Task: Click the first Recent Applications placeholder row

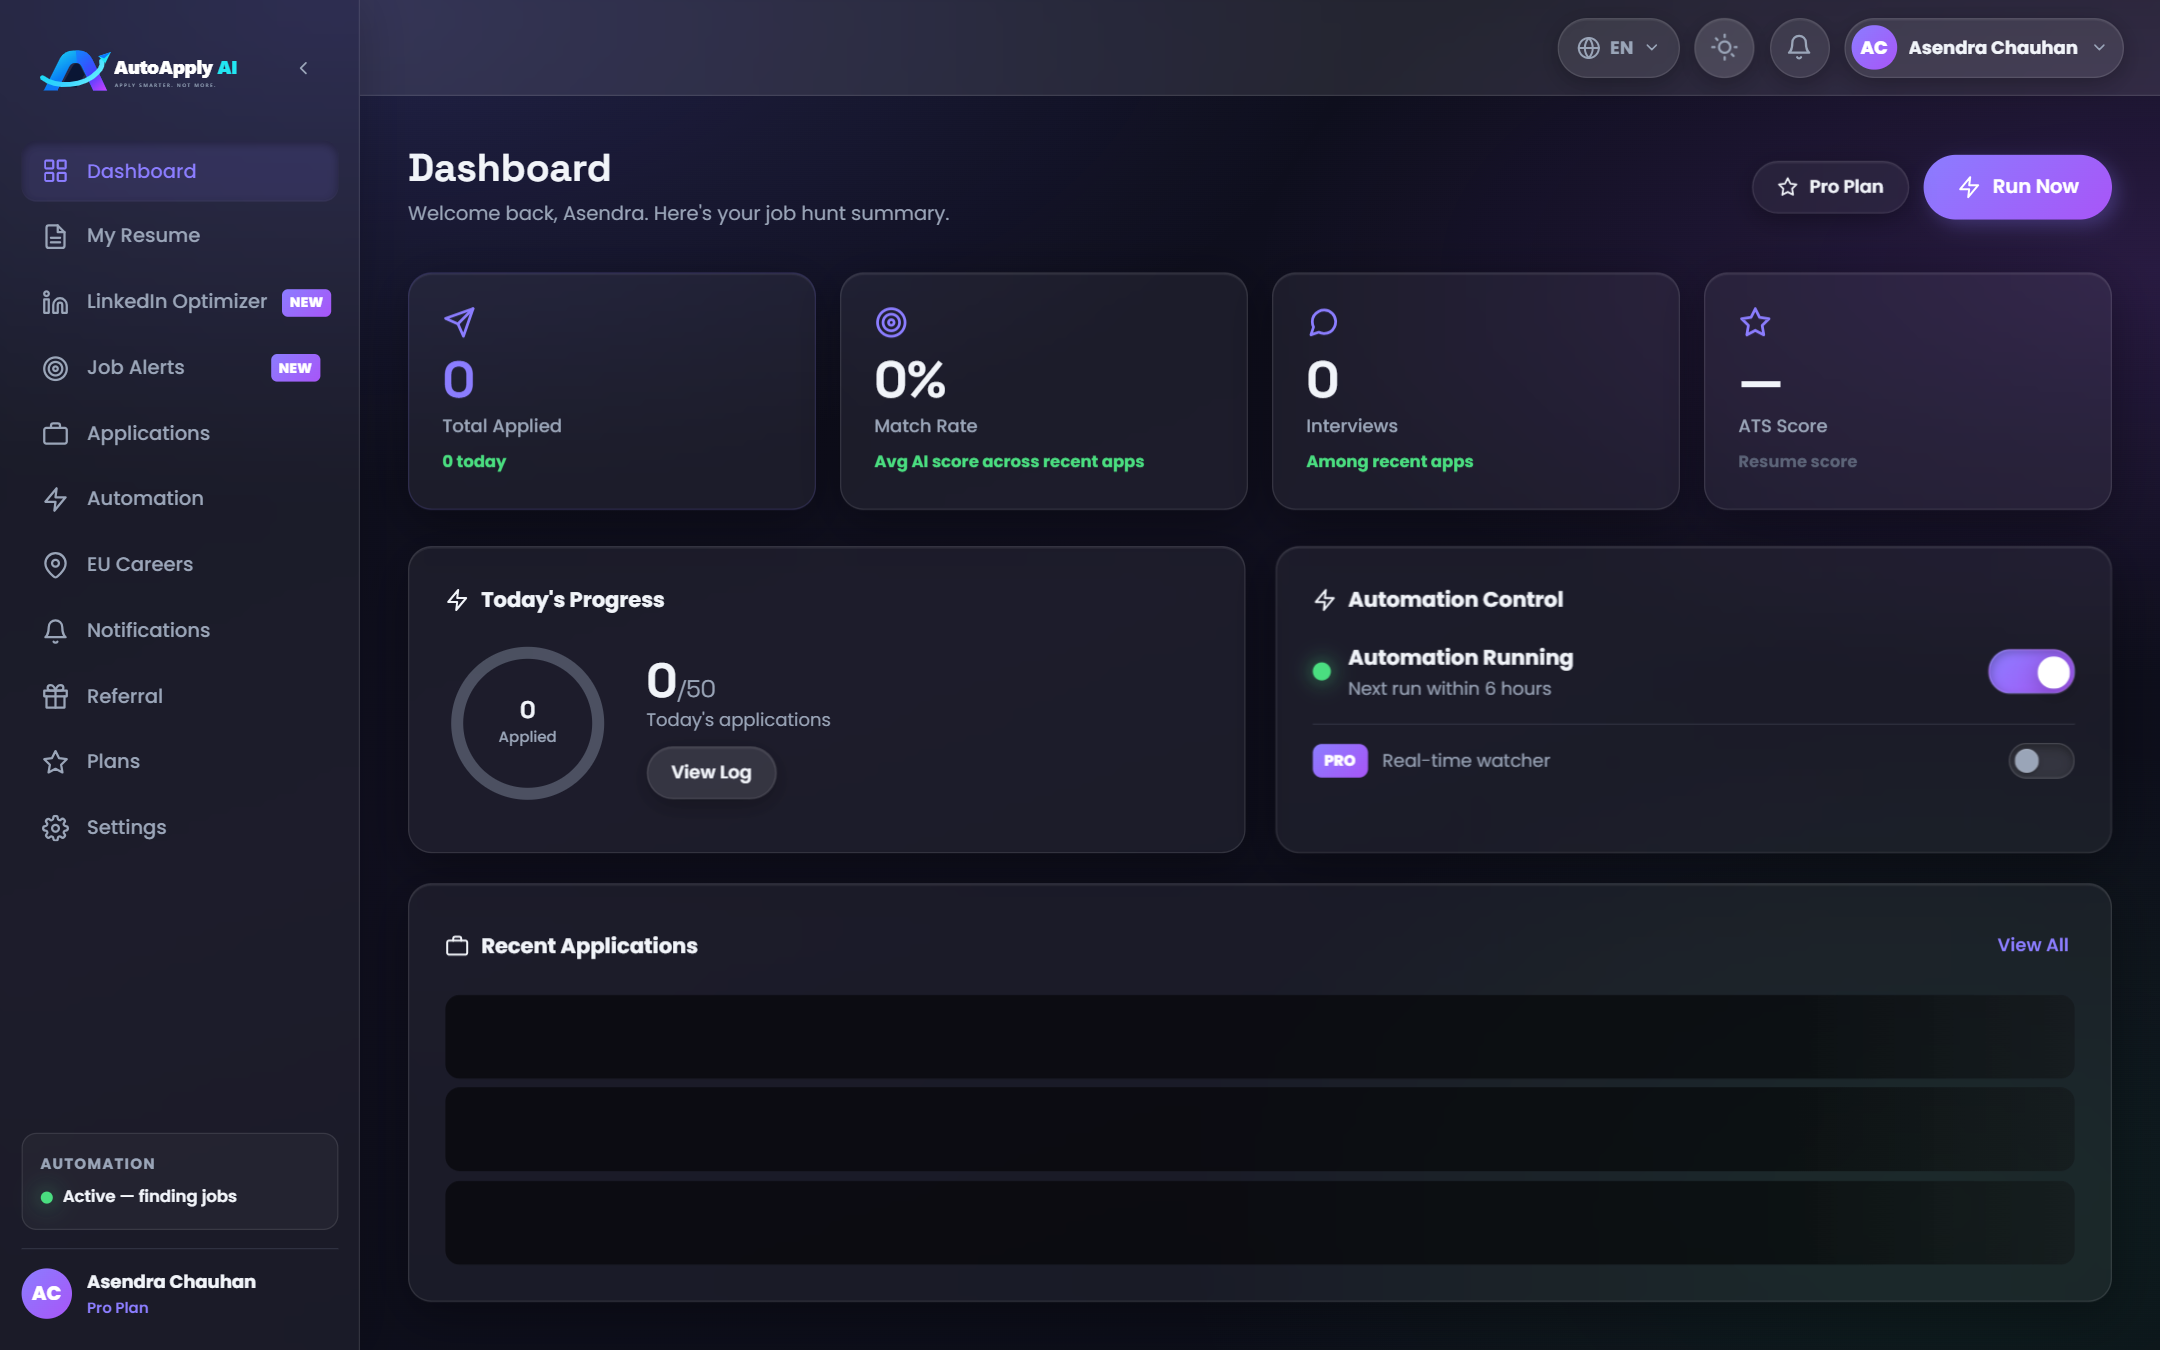Action: pyautogui.click(x=1259, y=1036)
